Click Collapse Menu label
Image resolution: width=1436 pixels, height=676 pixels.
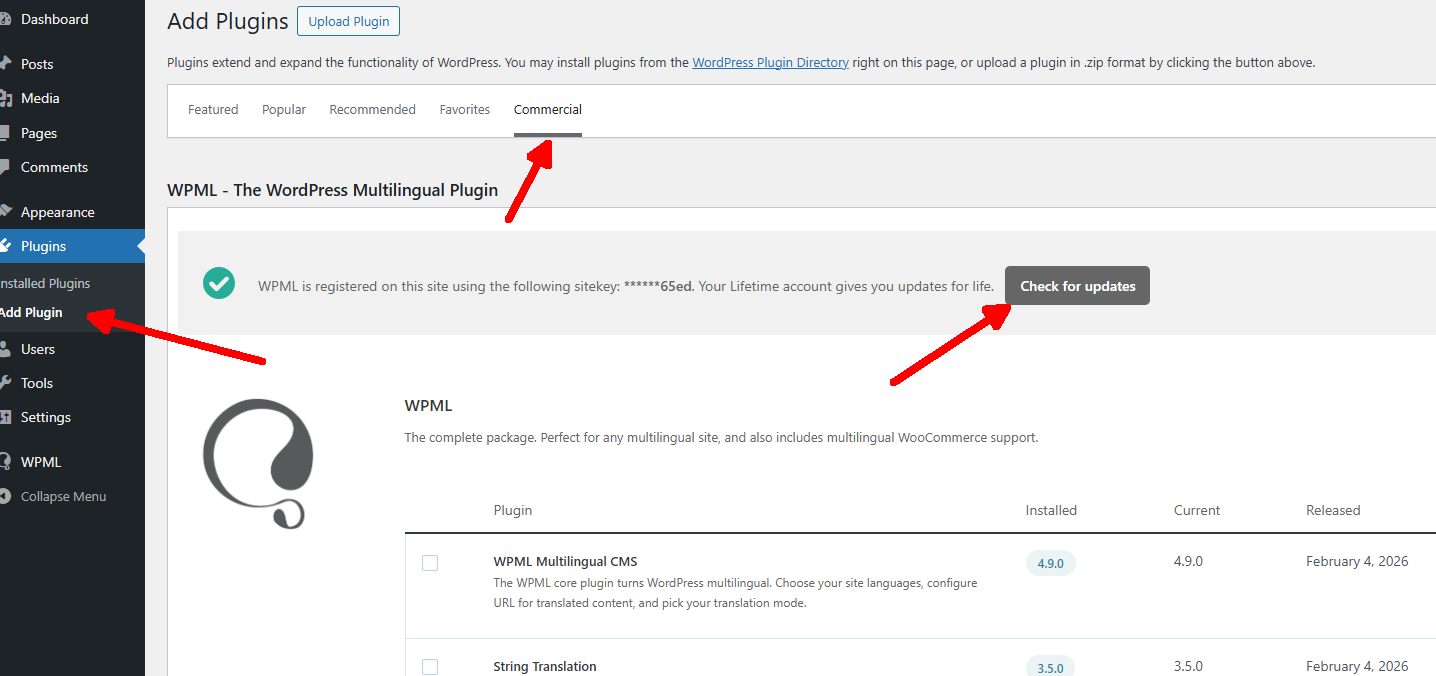pyautogui.click(x=63, y=496)
